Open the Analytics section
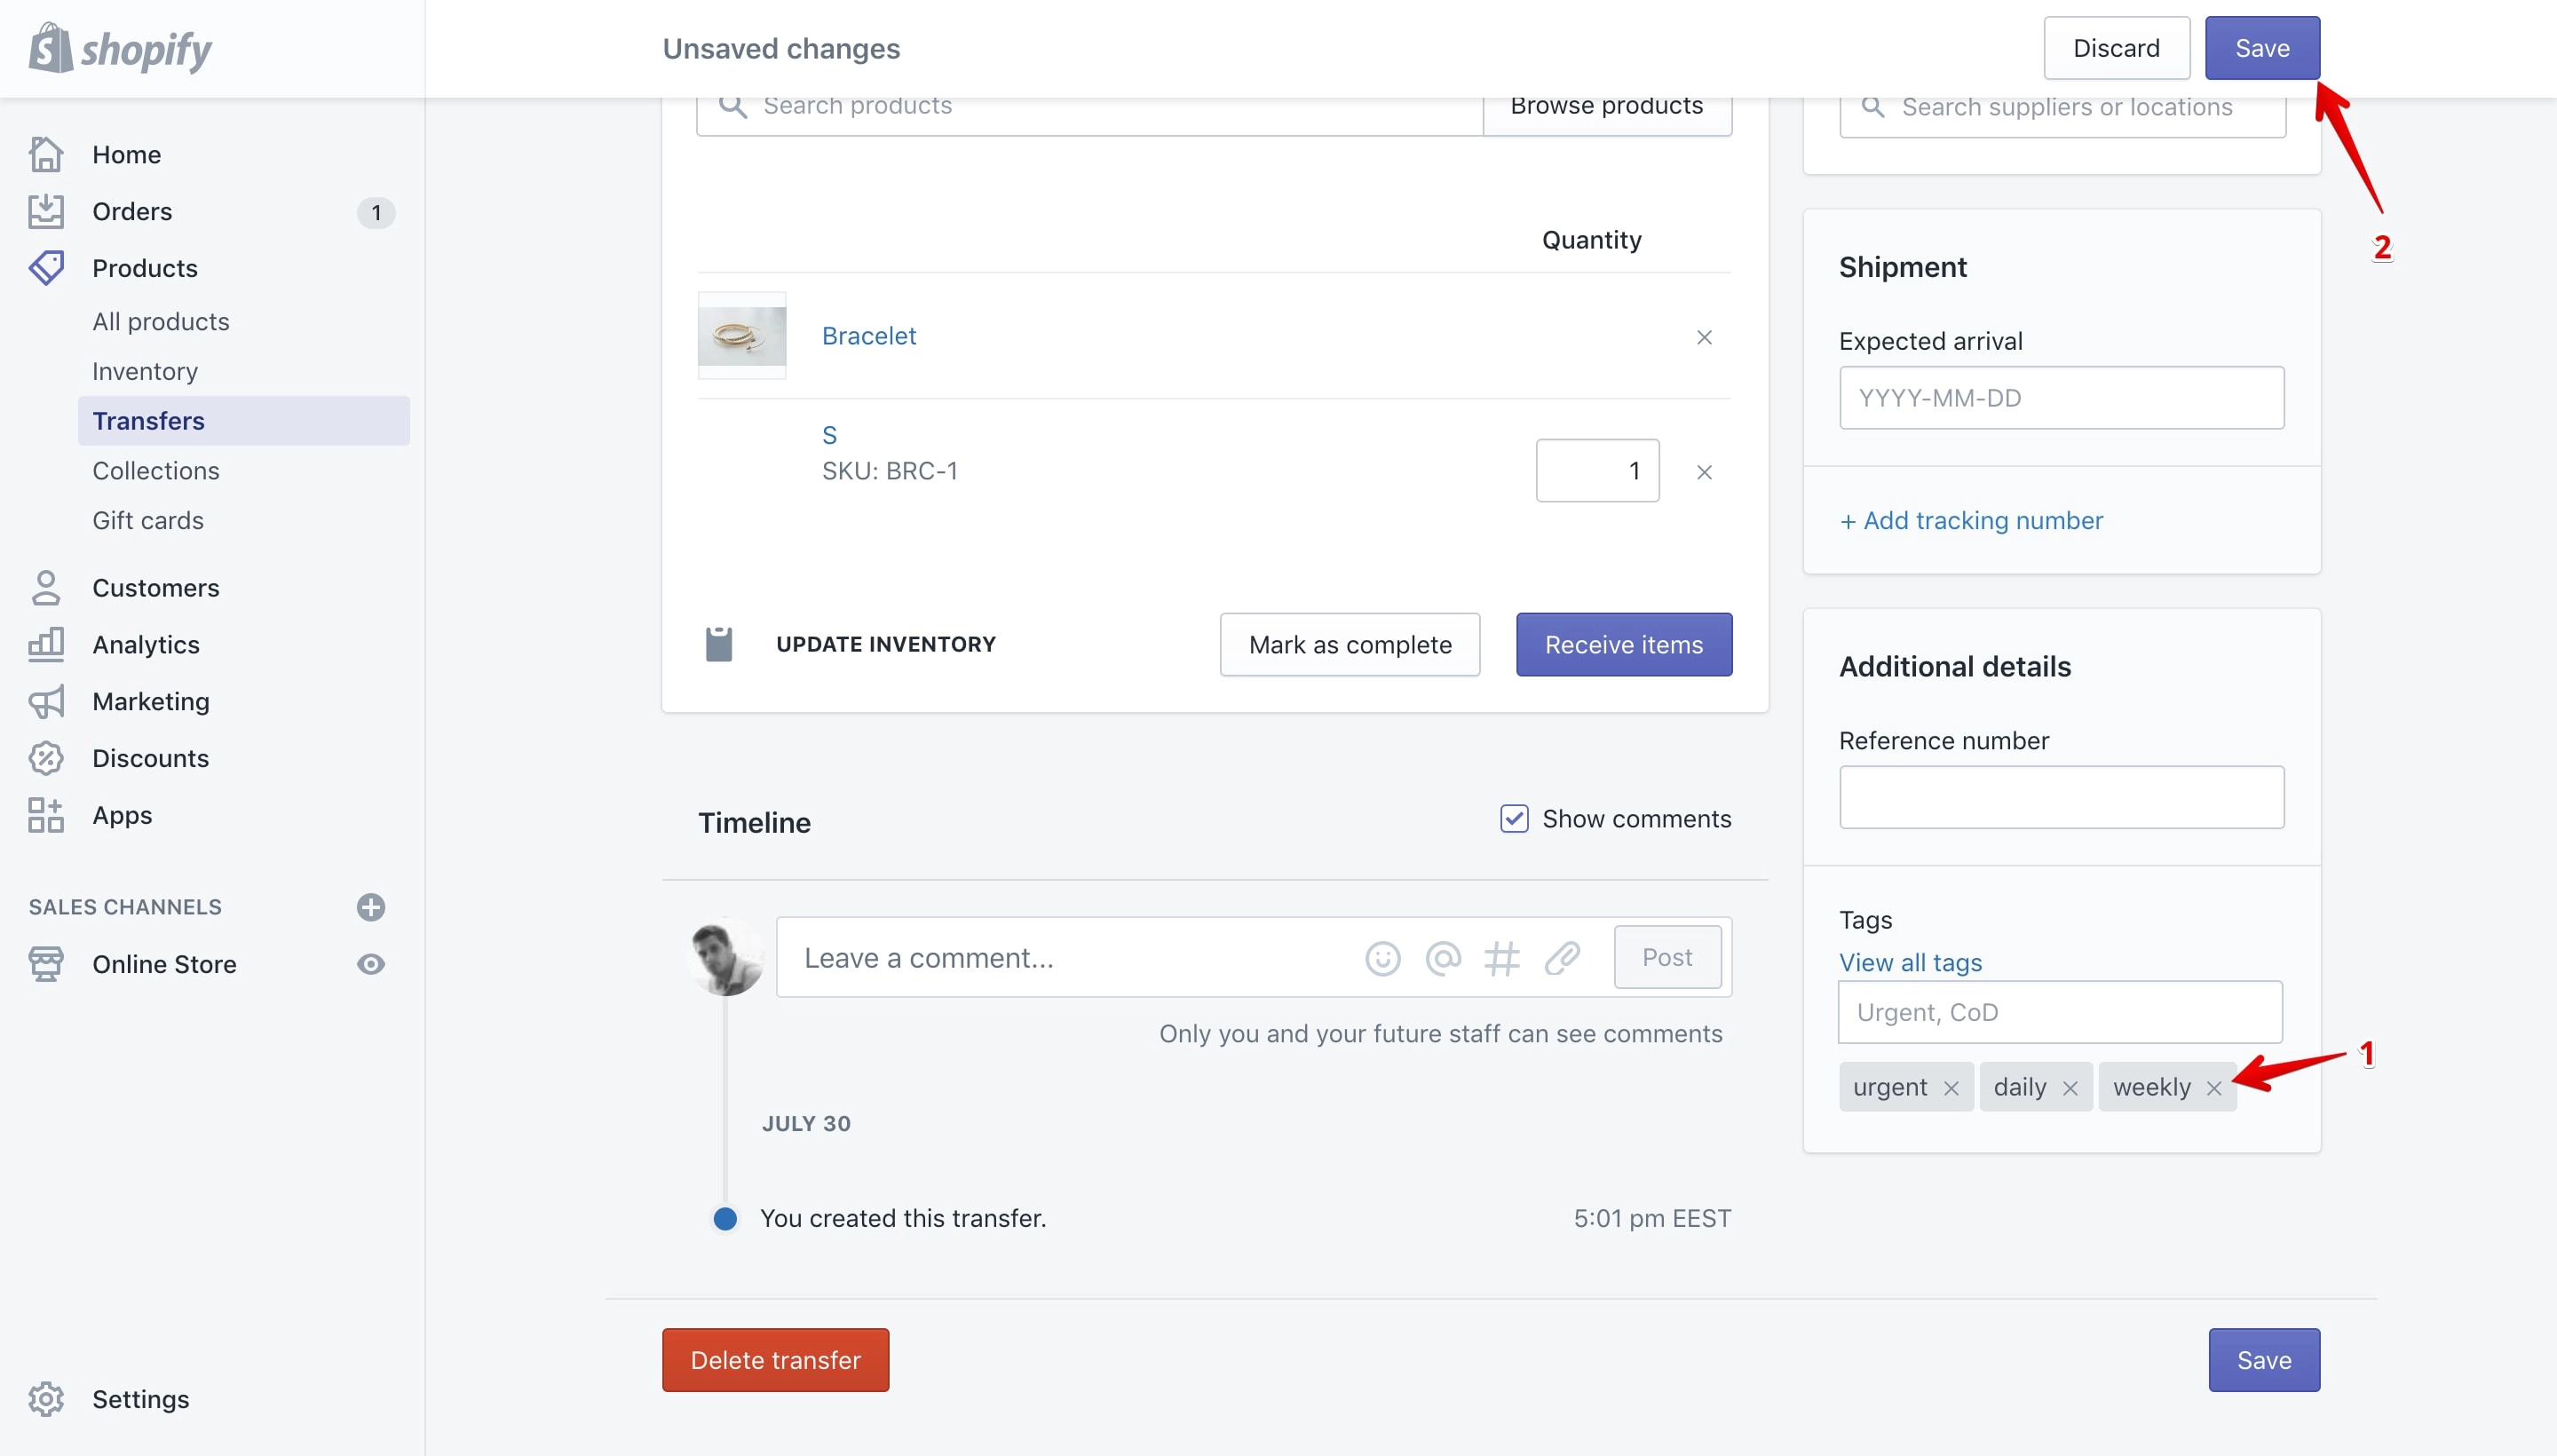The image size is (2557, 1456). tap(146, 645)
